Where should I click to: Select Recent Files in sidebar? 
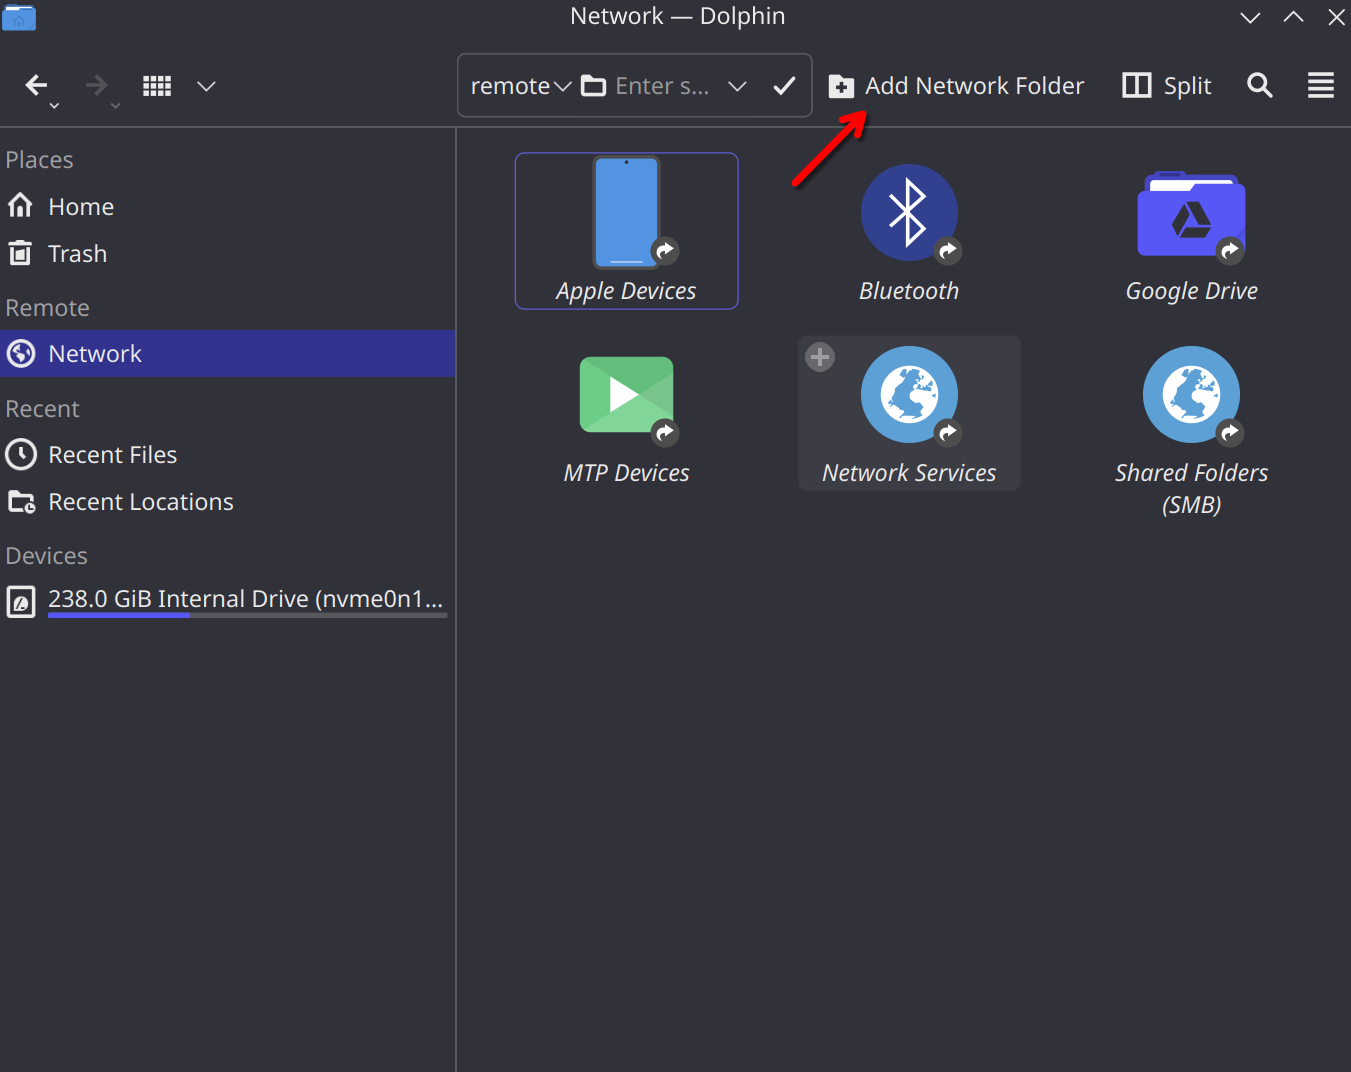[x=112, y=455]
